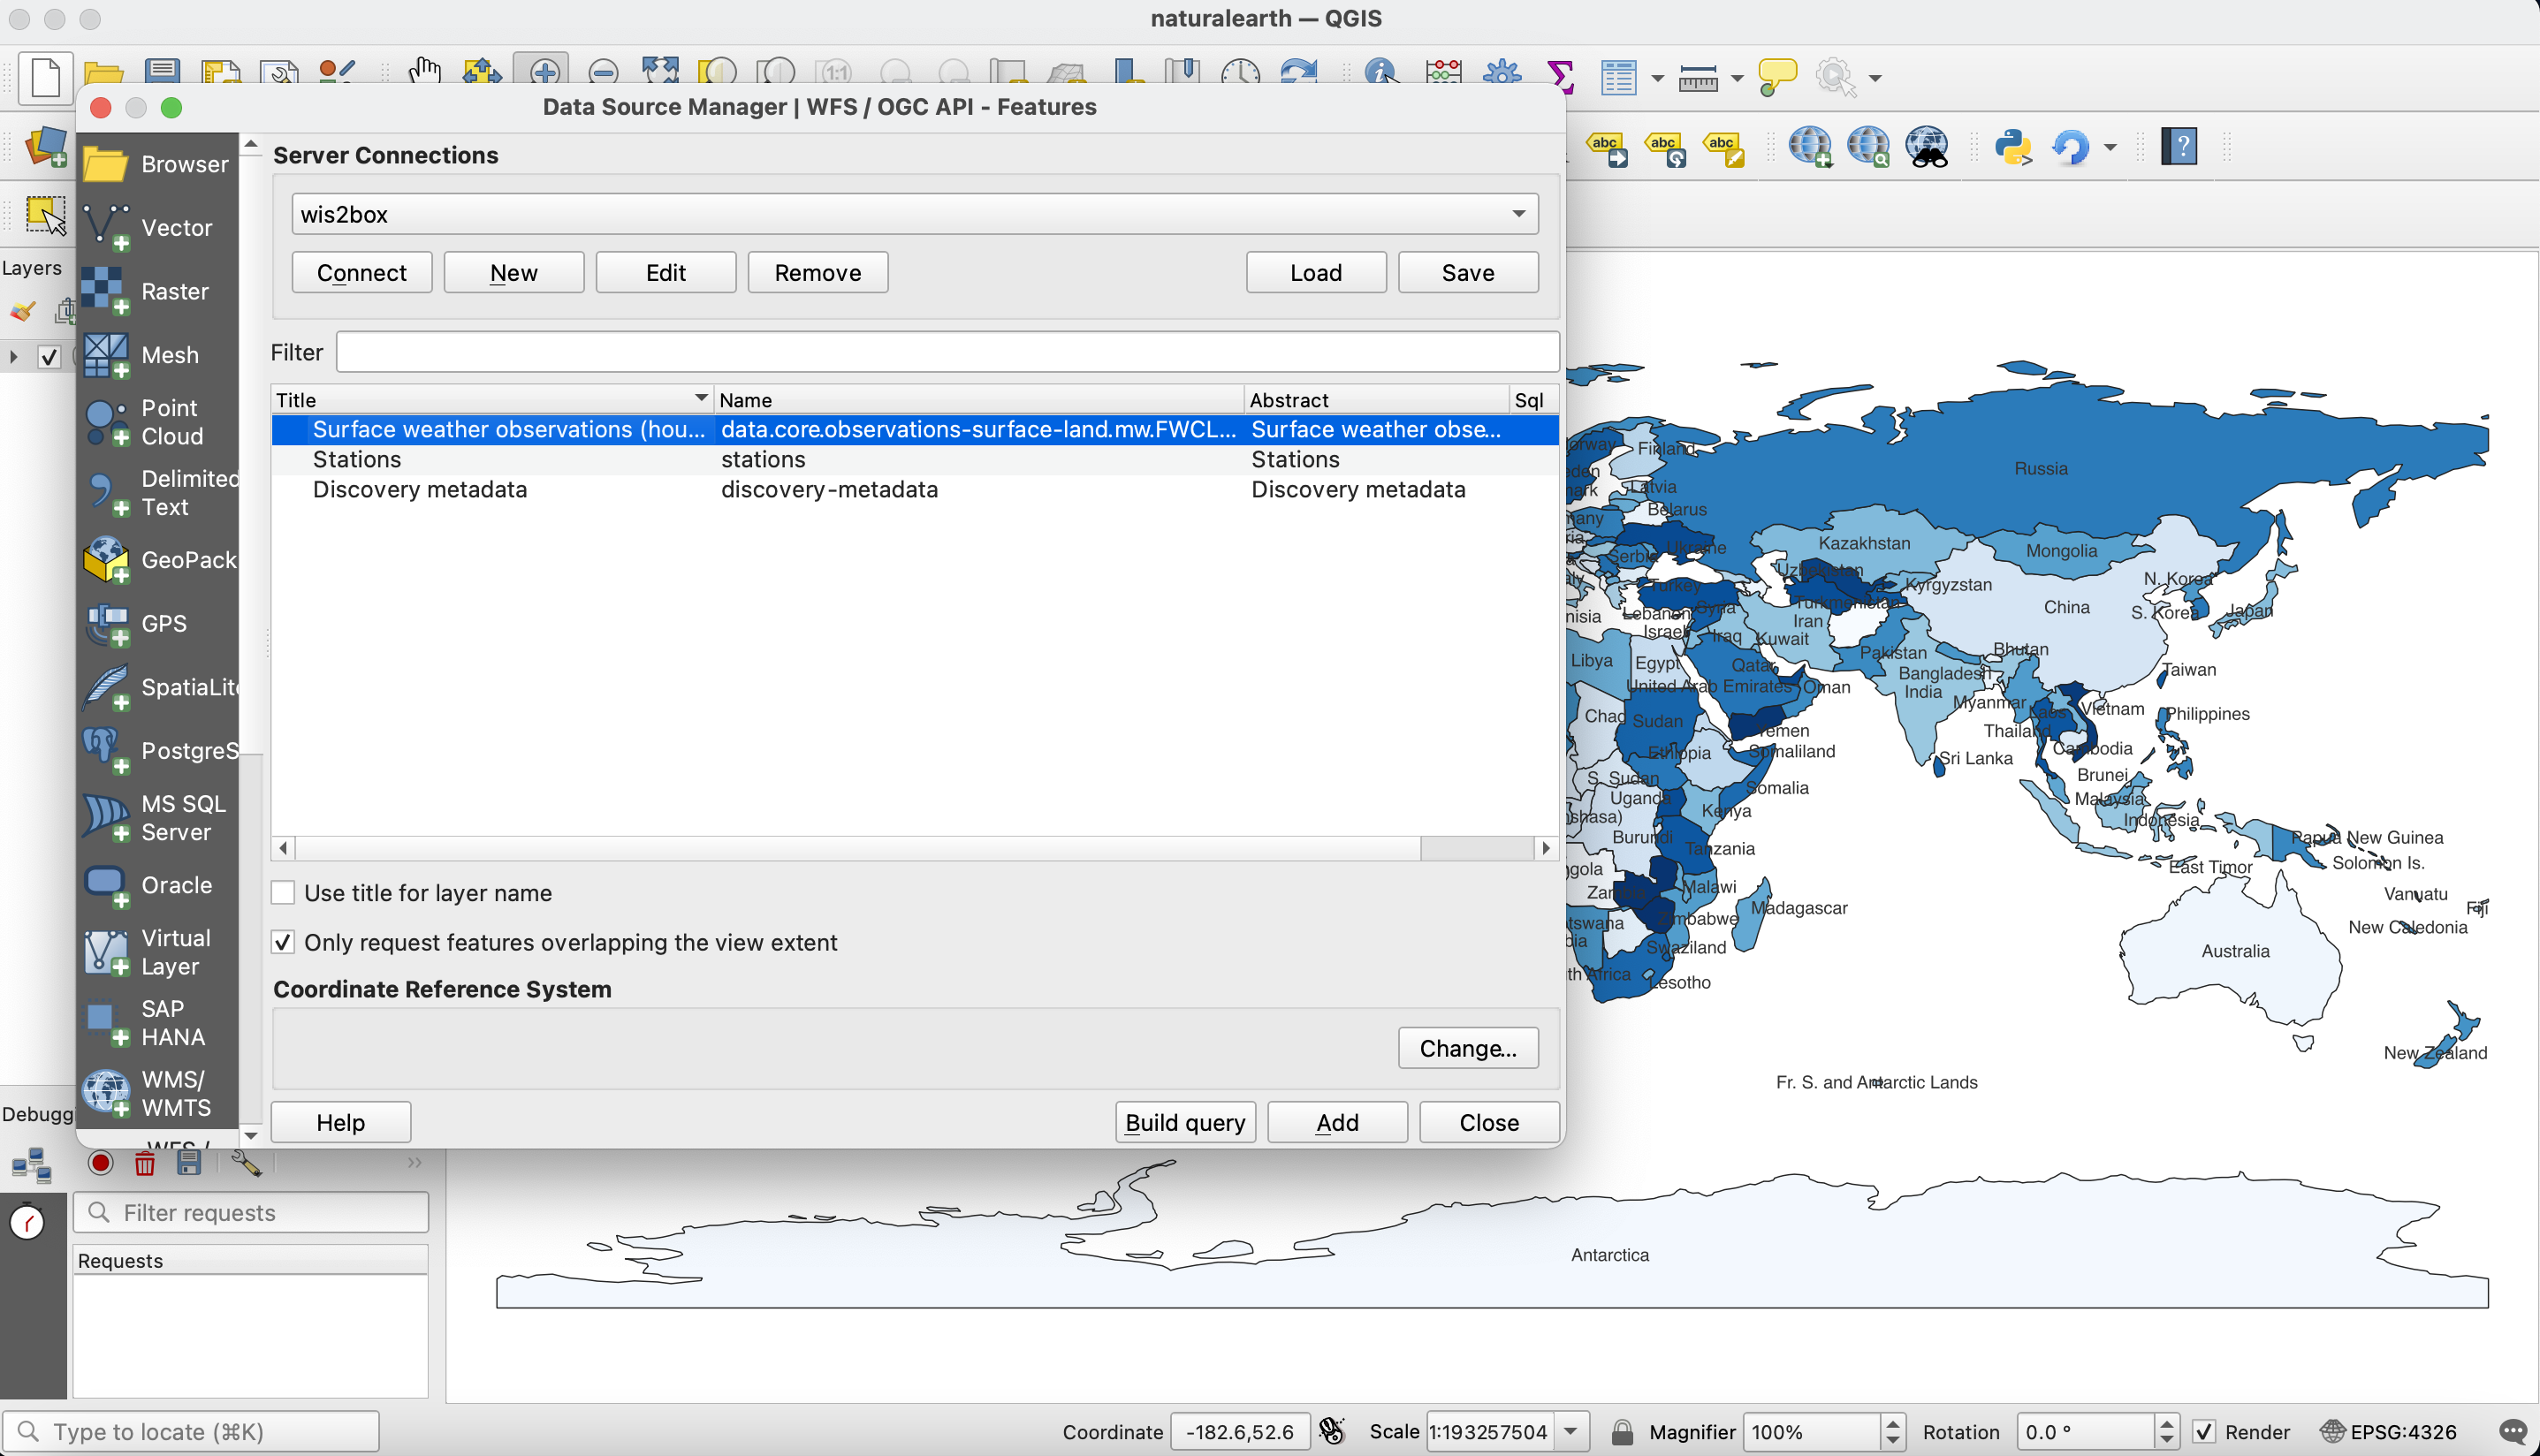The image size is (2540, 1456).
Task: Uncheck Only request features overlapping view extent
Action: pyautogui.click(x=284, y=943)
